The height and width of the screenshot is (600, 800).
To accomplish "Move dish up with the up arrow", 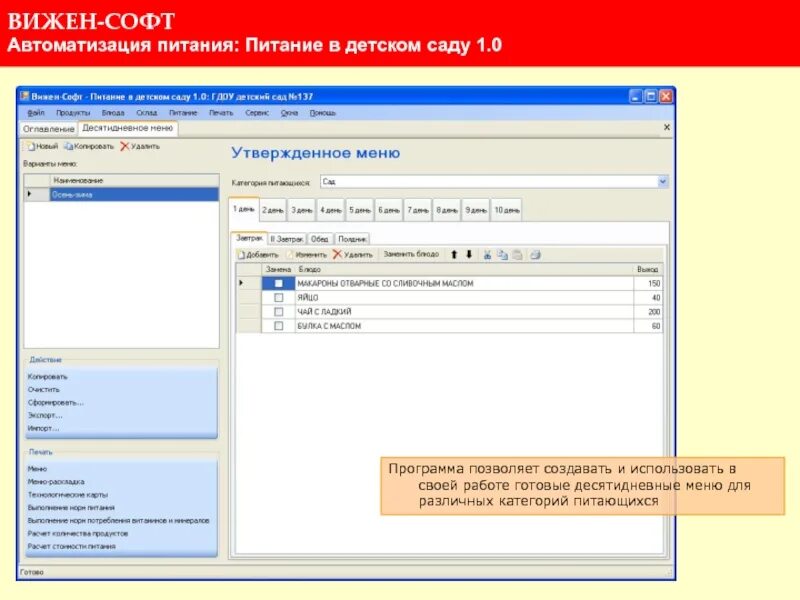I will coord(454,254).
